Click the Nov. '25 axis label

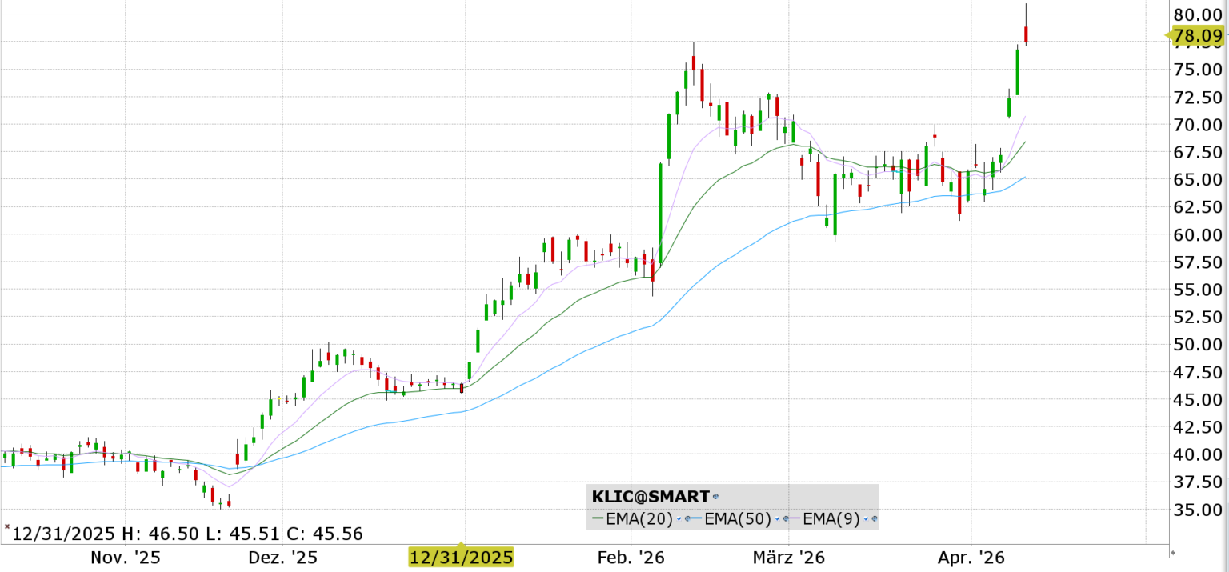pyautogui.click(x=126, y=556)
